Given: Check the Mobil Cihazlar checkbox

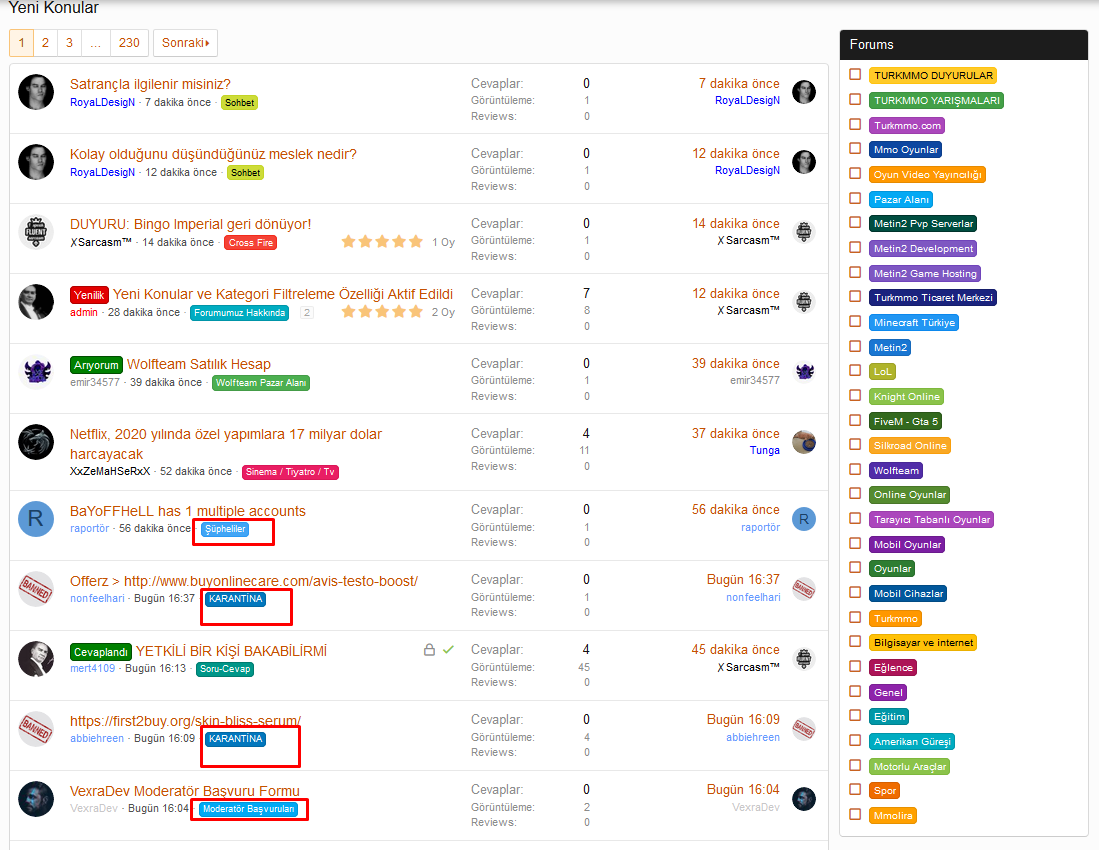Looking at the screenshot, I should pyautogui.click(x=855, y=593).
